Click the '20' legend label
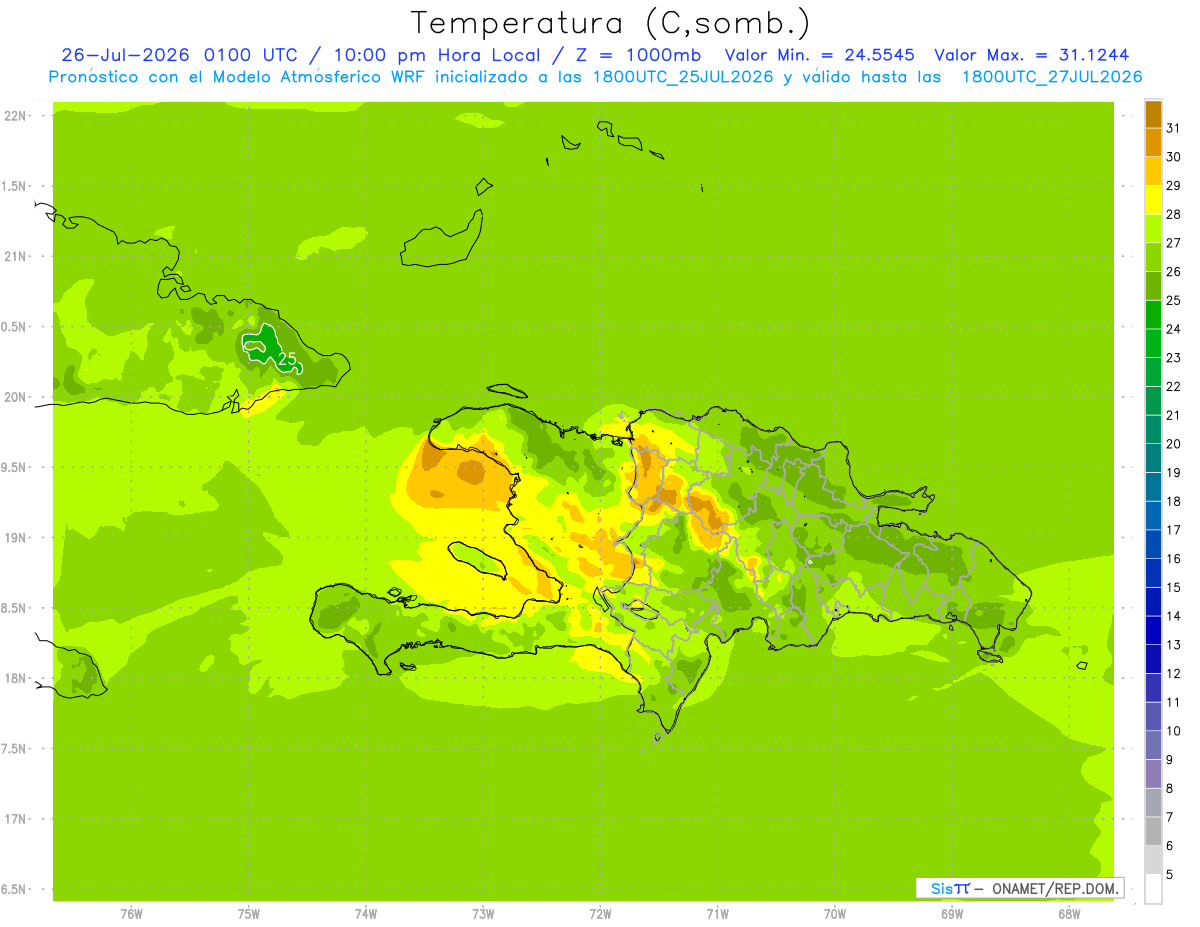Image resolution: width=1200 pixels, height=927 pixels. coord(1173,444)
